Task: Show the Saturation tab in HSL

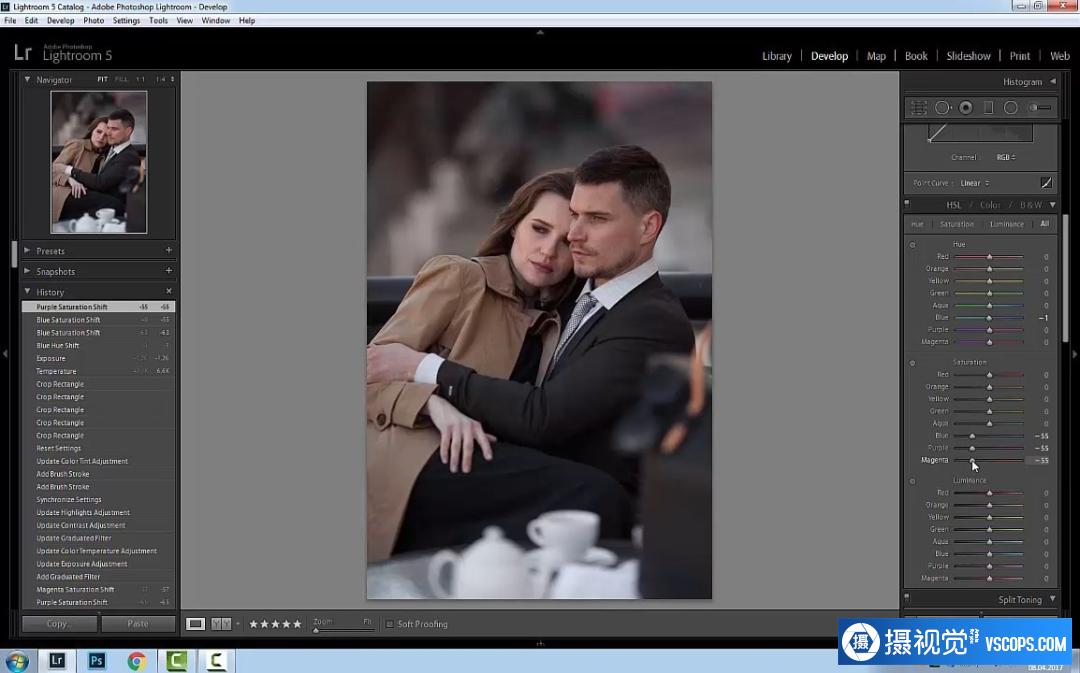Action: click(x=957, y=224)
